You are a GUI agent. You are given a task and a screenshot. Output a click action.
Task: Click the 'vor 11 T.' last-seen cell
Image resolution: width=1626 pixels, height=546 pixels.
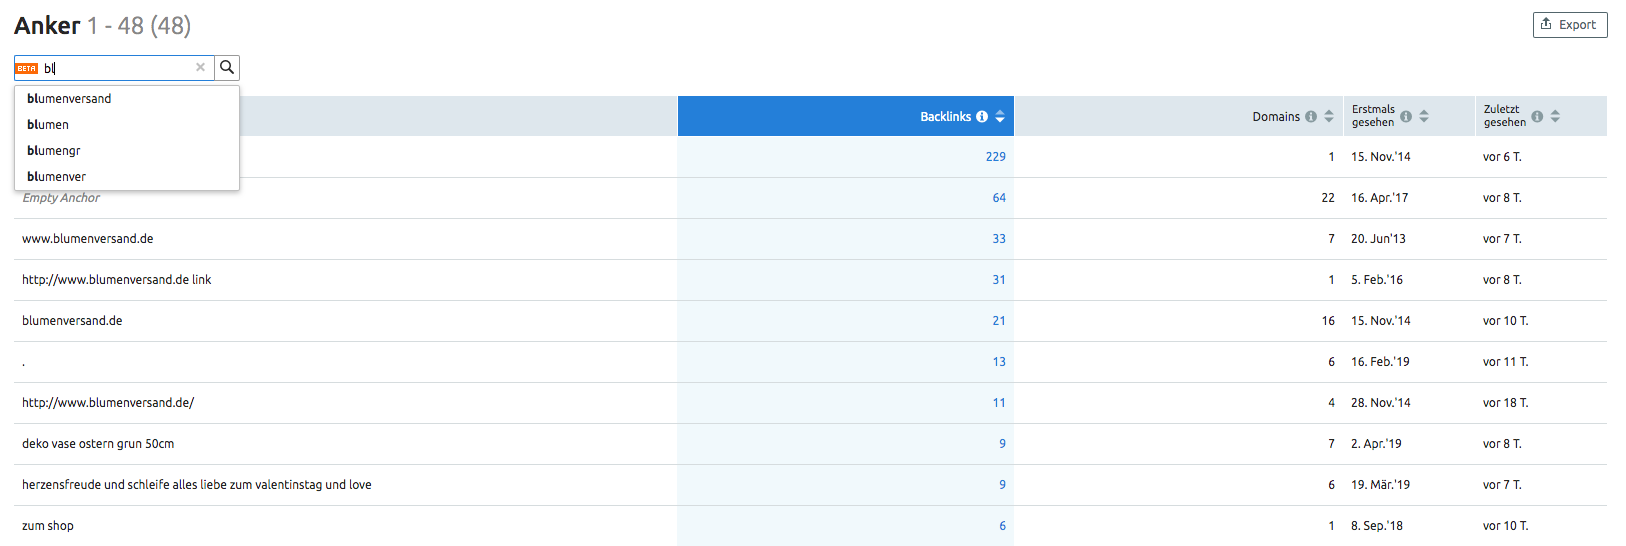(1506, 362)
